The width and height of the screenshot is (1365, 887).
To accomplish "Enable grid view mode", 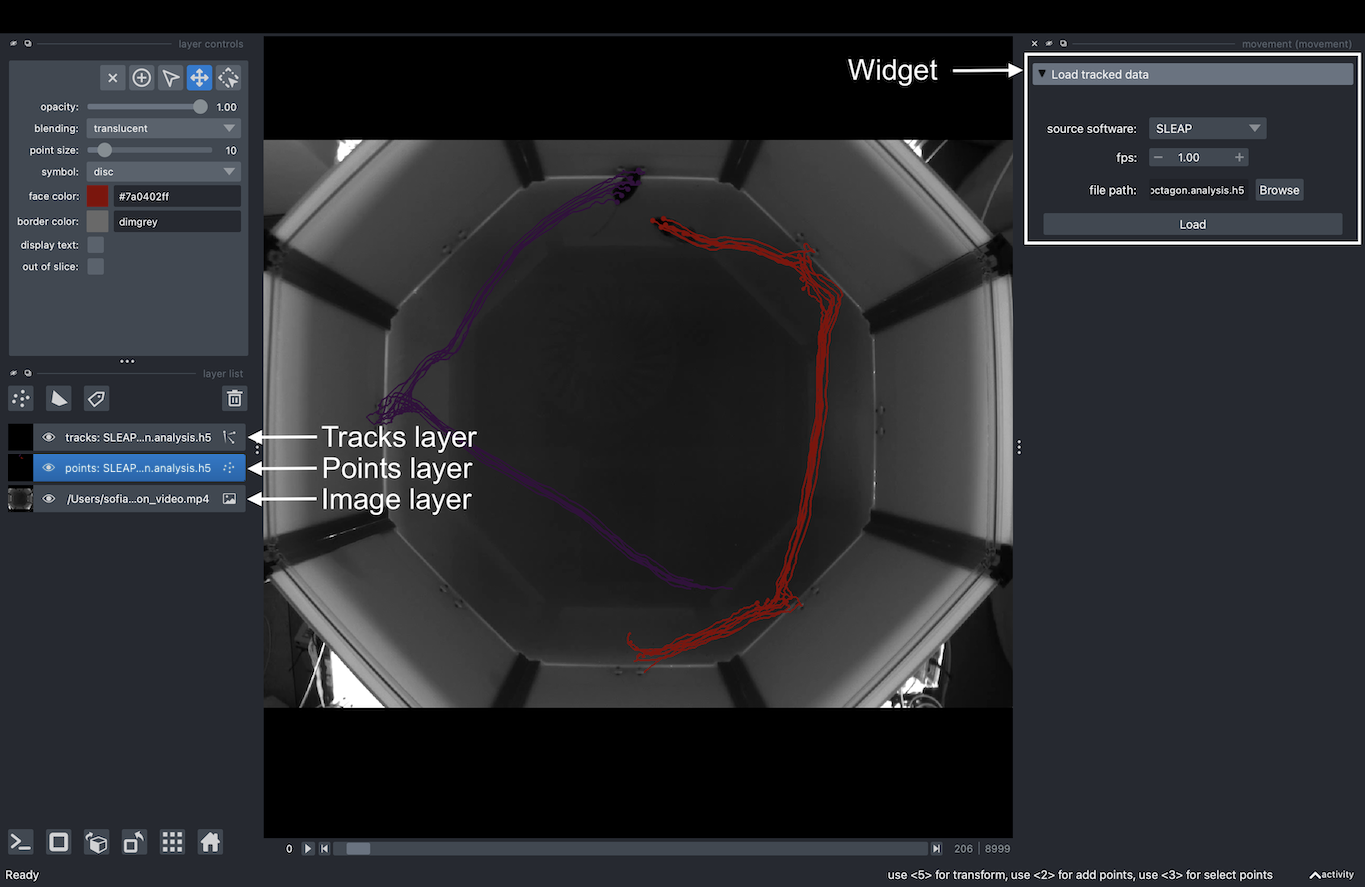I will (172, 842).
